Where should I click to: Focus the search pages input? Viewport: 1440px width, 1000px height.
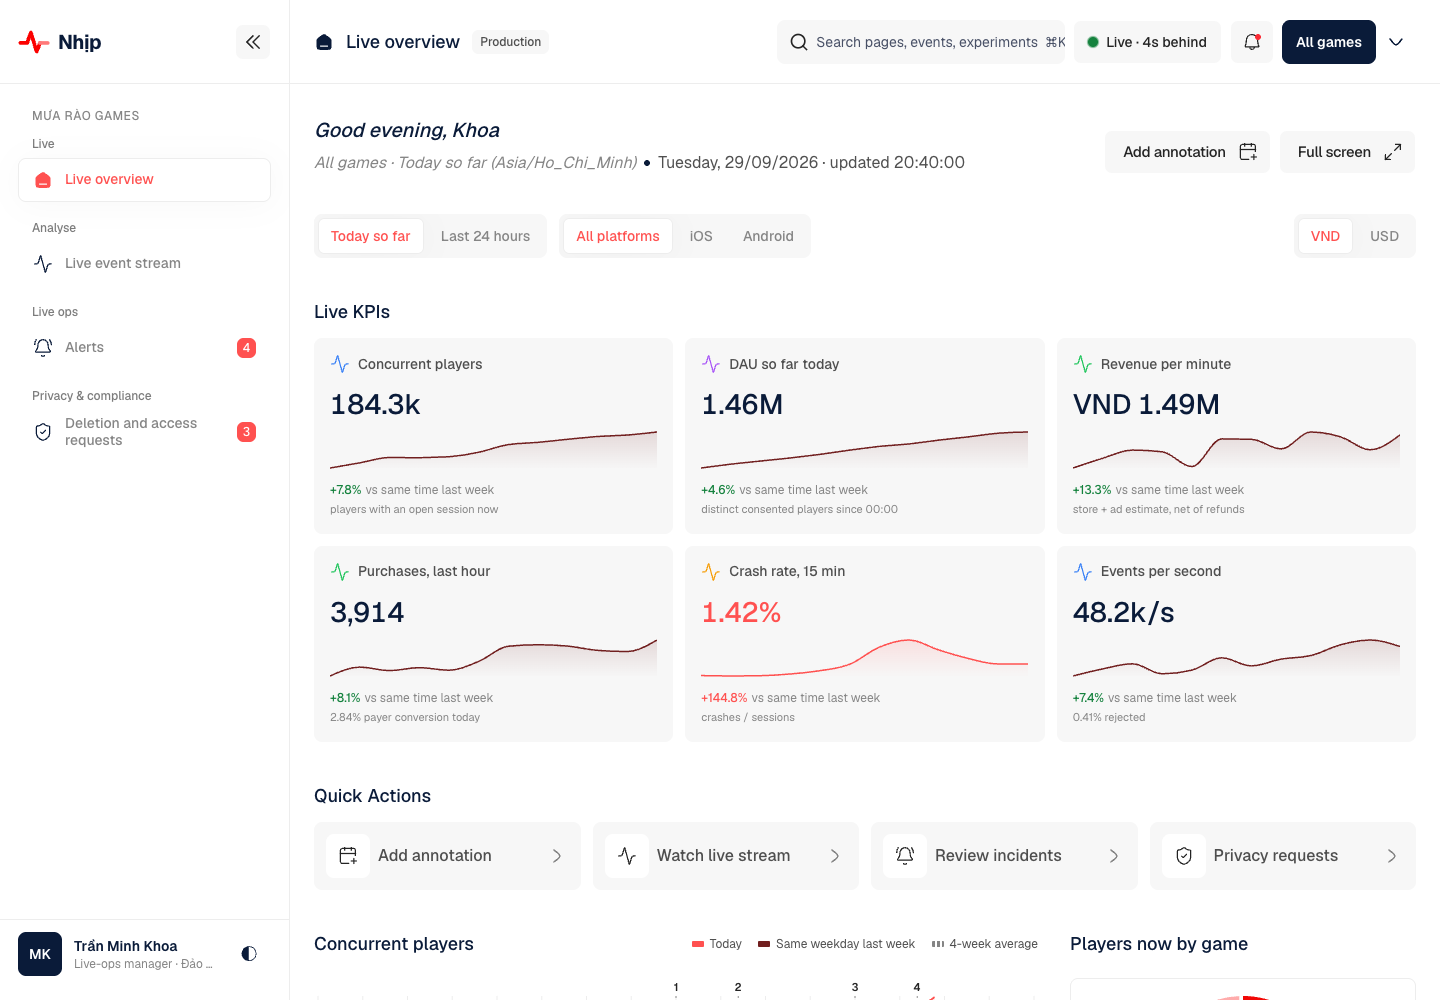coord(921,42)
